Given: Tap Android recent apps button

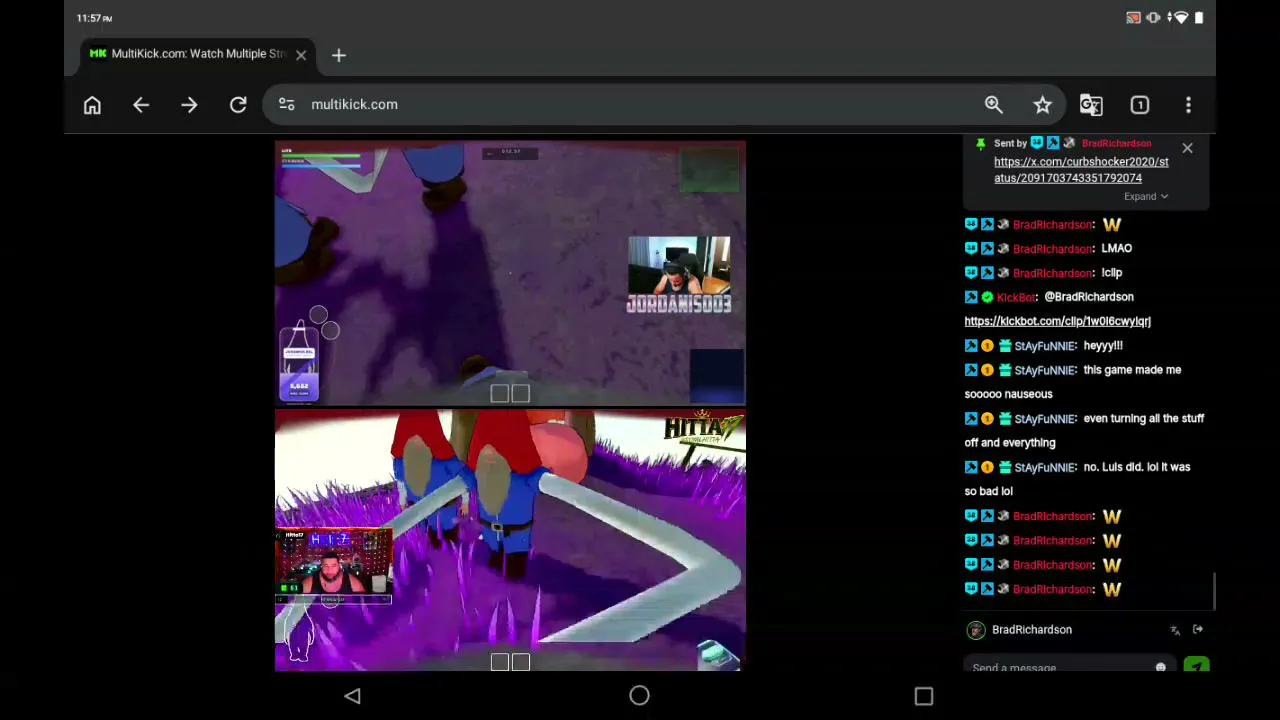Looking at the screenshot, I should 924,696.
